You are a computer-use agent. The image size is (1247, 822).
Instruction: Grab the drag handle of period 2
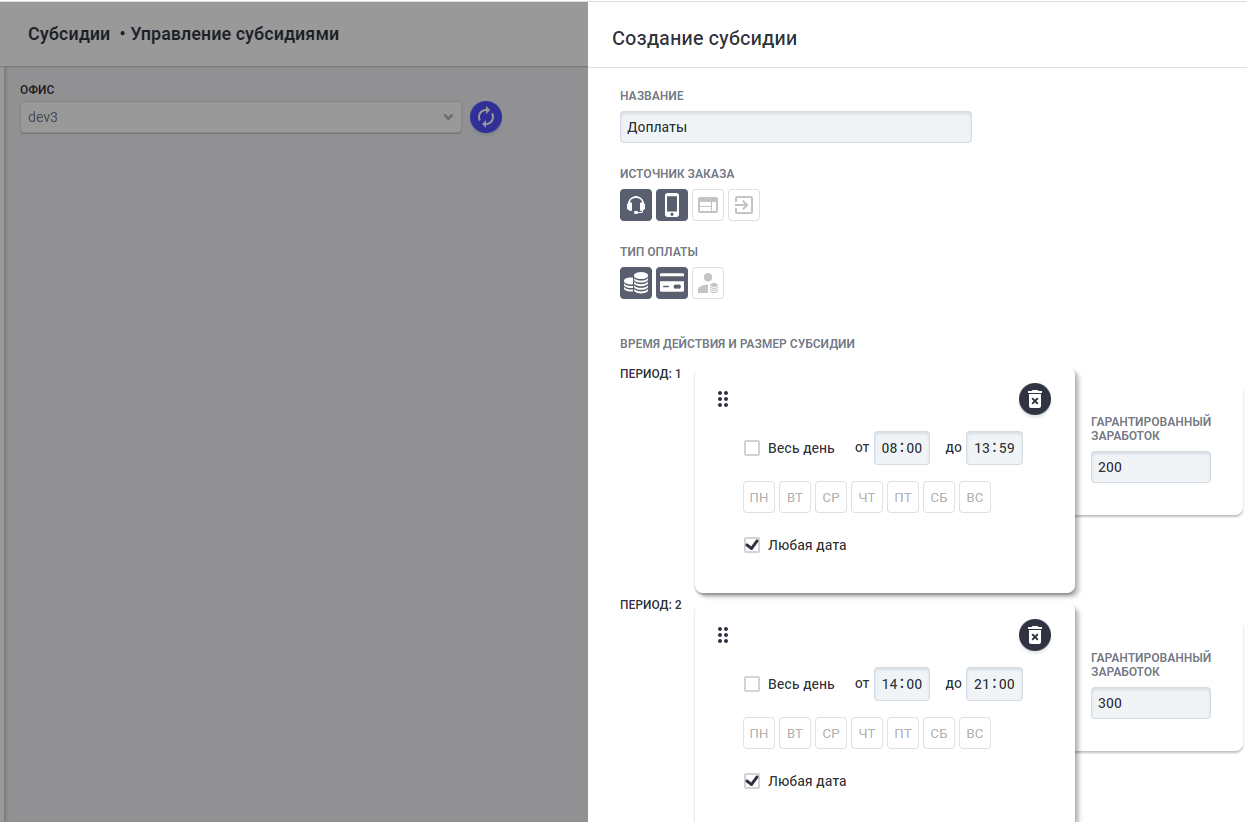point(723,635)
